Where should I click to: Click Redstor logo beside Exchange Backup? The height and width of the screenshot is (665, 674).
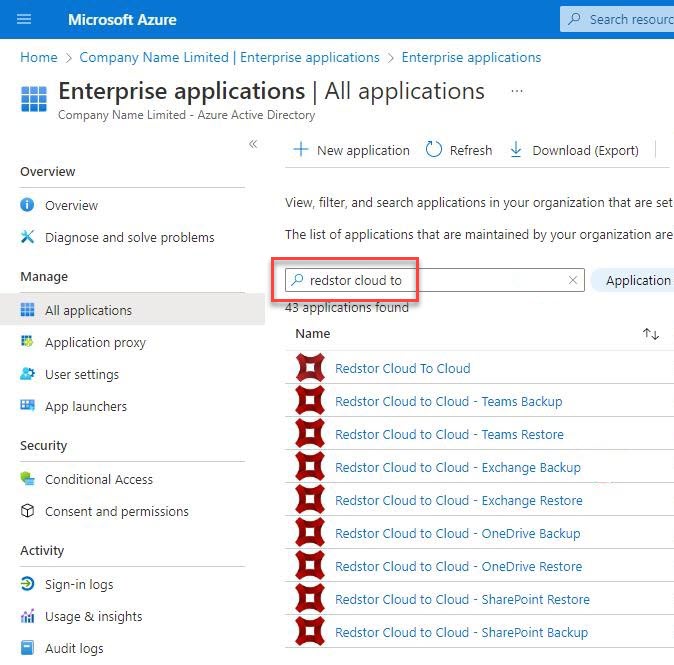[310, 466]
